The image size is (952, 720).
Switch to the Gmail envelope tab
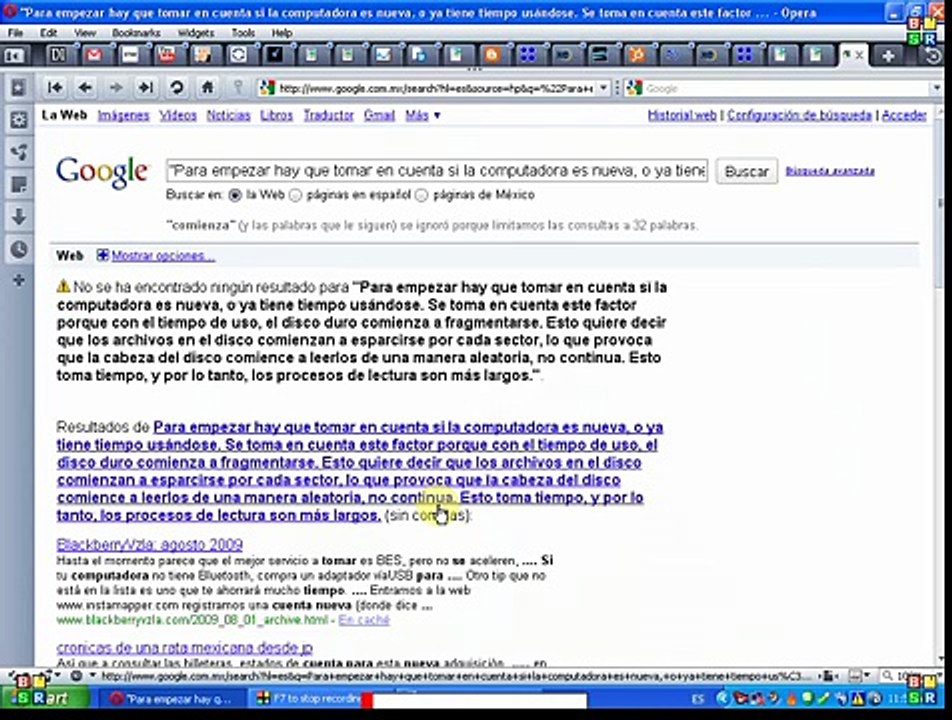94,55
